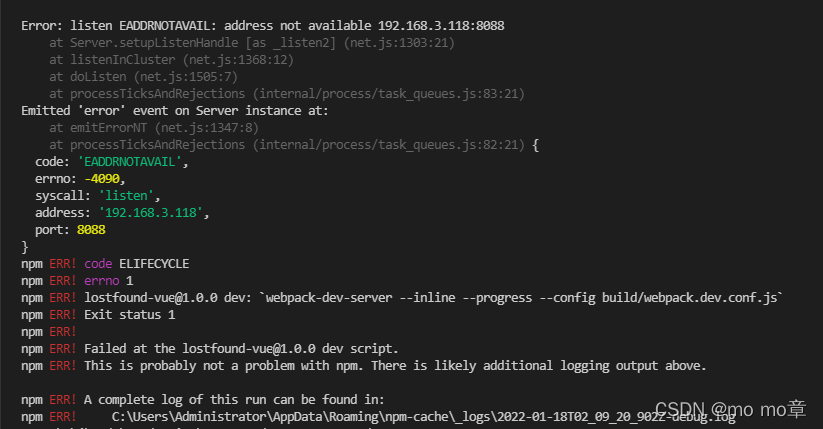Click the yellow port value 8088
Screen dimensions: 823x429
tap(91, 229)
